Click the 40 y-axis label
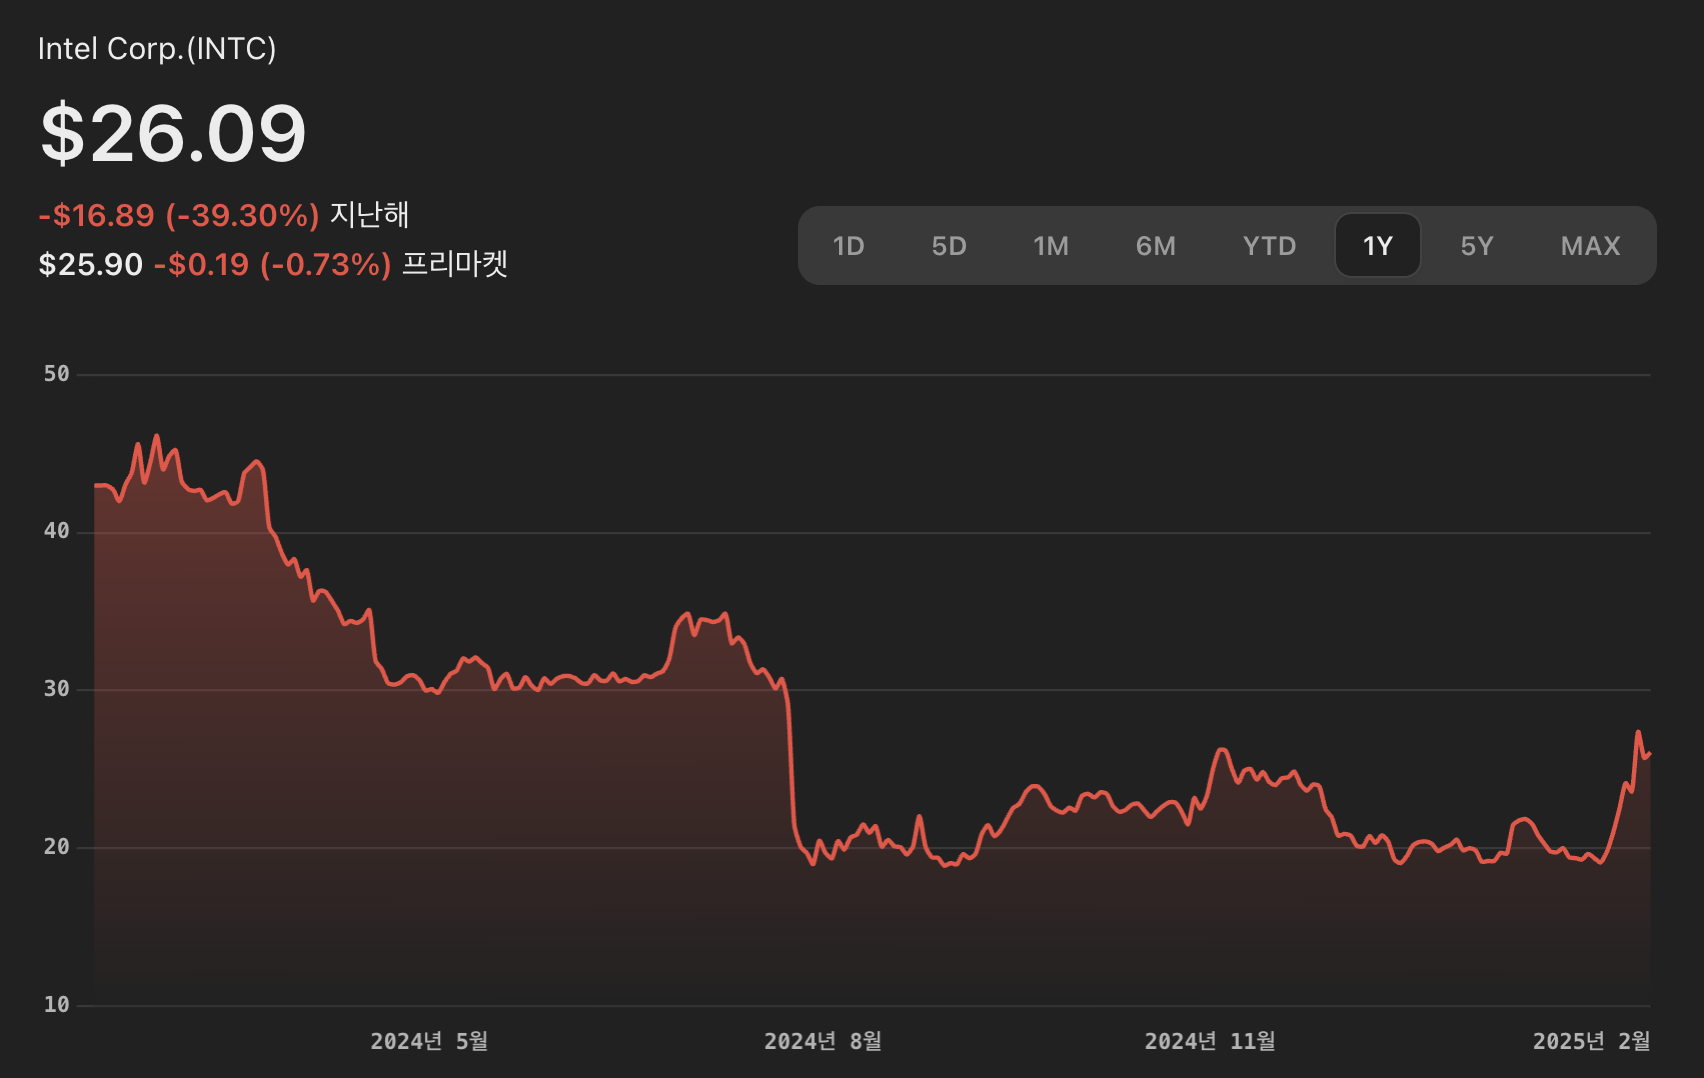The height and width of the screenshot is (1078, 1704). [x=57, y=531]
